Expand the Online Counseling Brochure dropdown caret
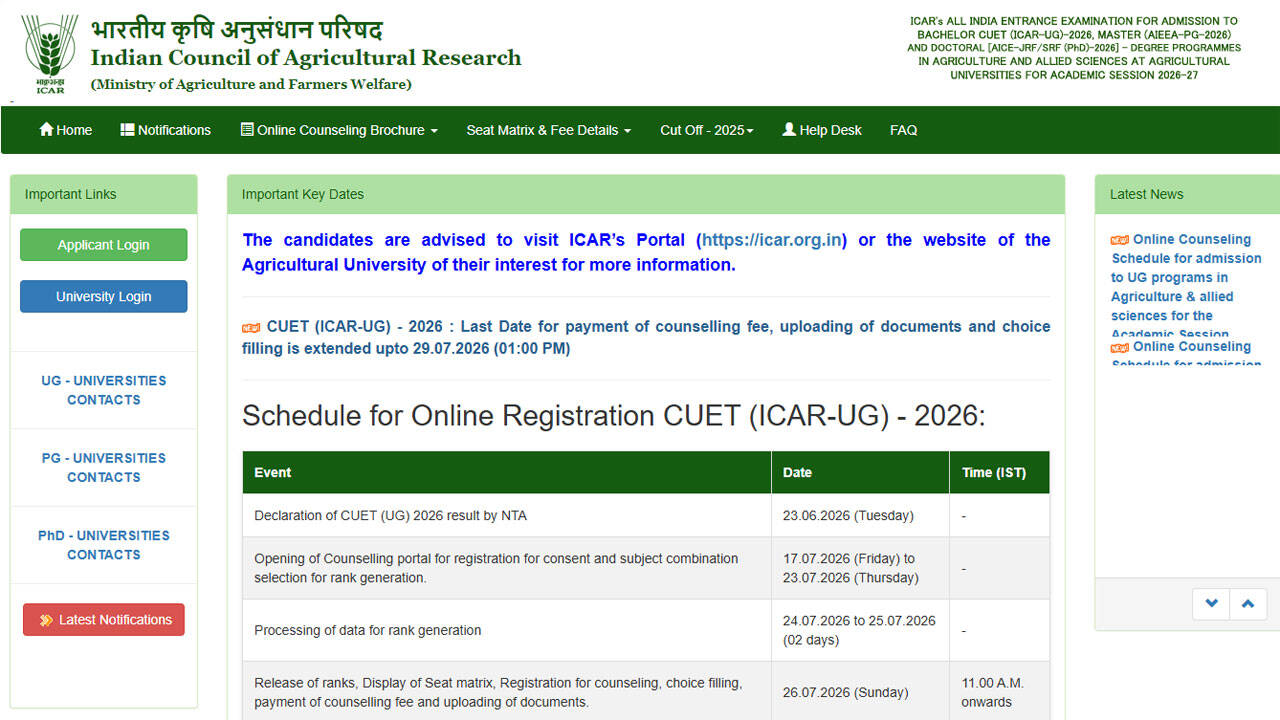Screen dimensions: 1280x720 434,131
